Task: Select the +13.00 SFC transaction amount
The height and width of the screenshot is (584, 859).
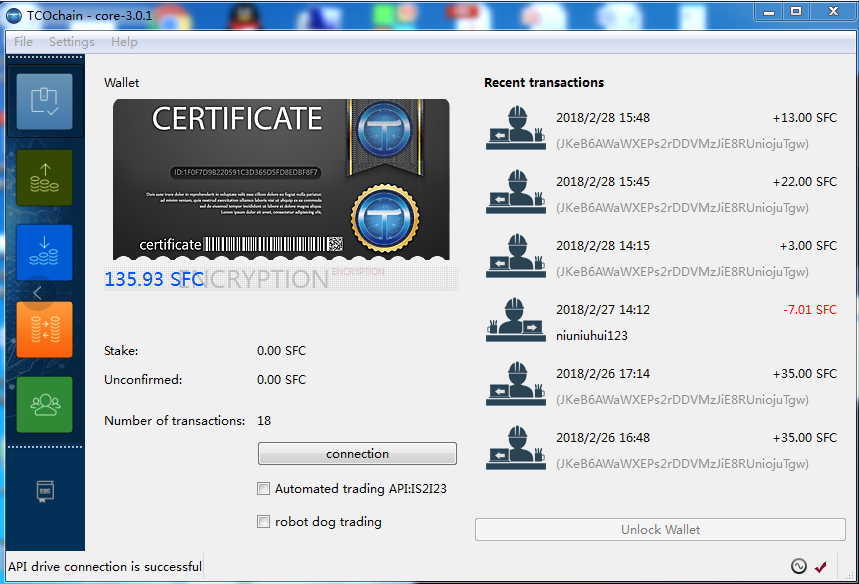Action: click(x=805, y=118)
